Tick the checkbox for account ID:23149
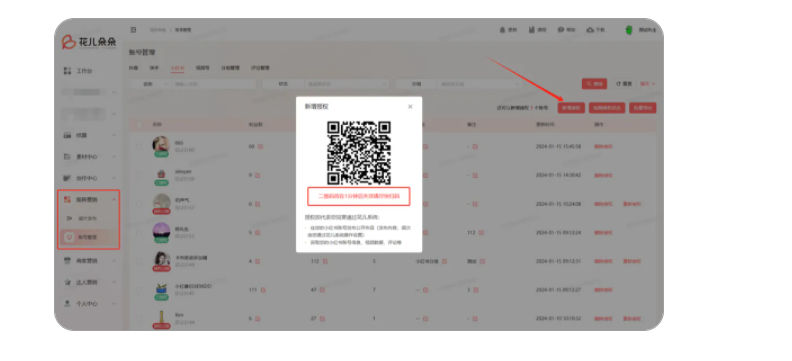 click(139, 262)
